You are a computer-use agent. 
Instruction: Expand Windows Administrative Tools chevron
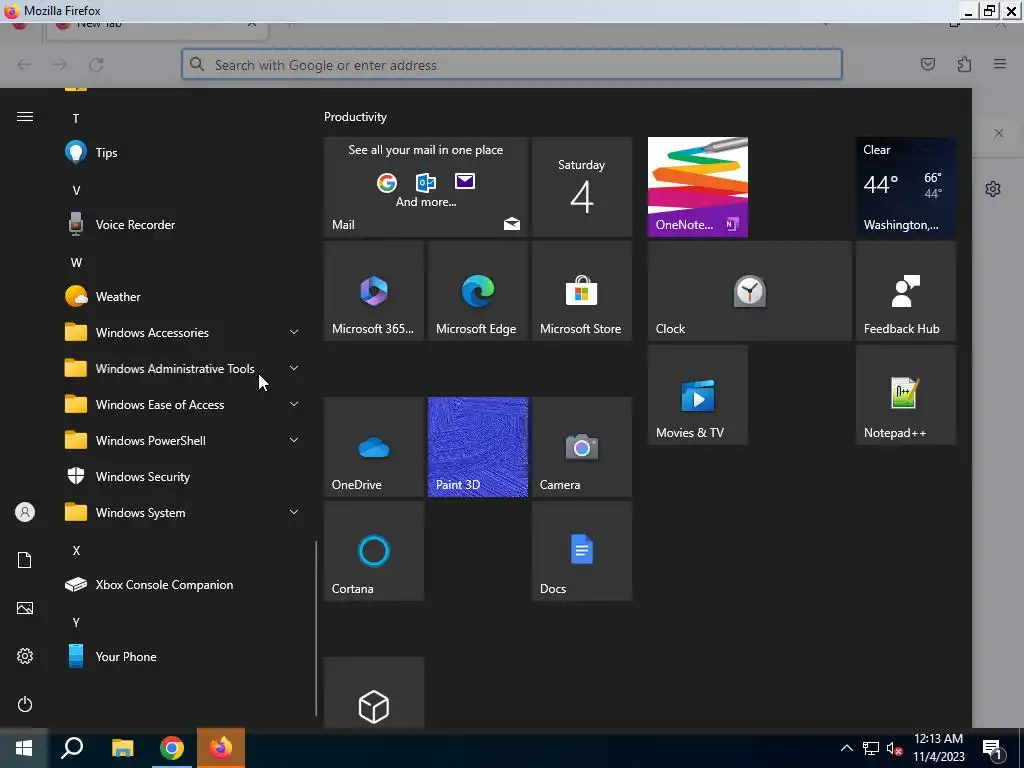[294, 368]
